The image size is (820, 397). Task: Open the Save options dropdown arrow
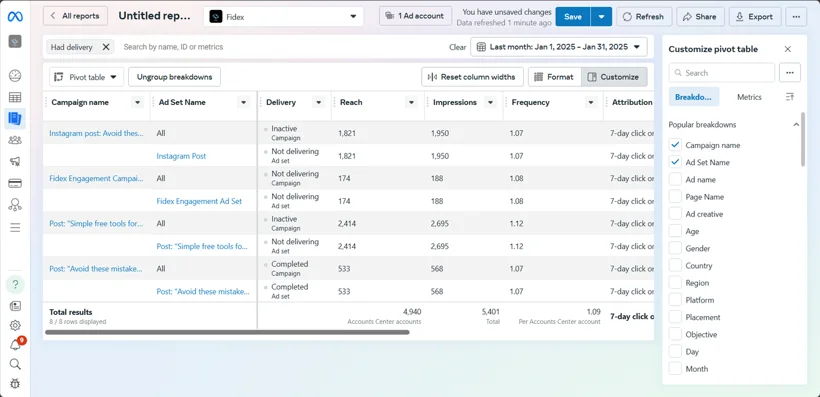(x=601, y=17)
